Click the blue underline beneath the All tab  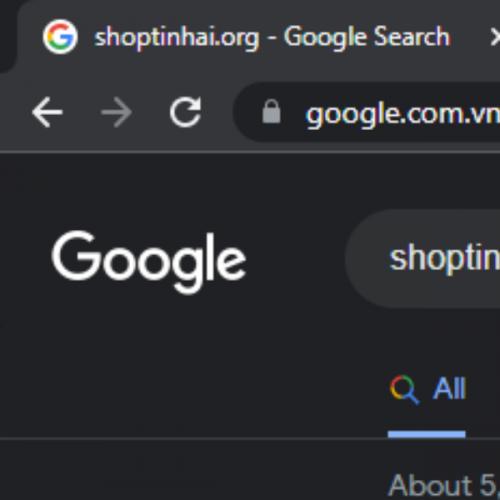427,434
